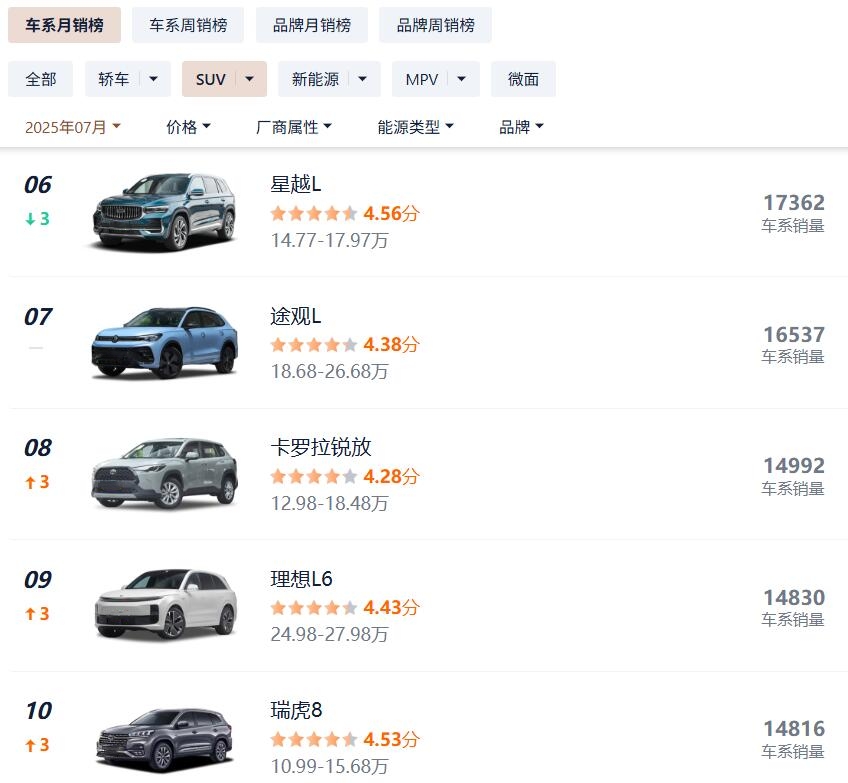Open the 品牌 filter dropdown
The image size is (848, 783).
click(x=521, y=127)
